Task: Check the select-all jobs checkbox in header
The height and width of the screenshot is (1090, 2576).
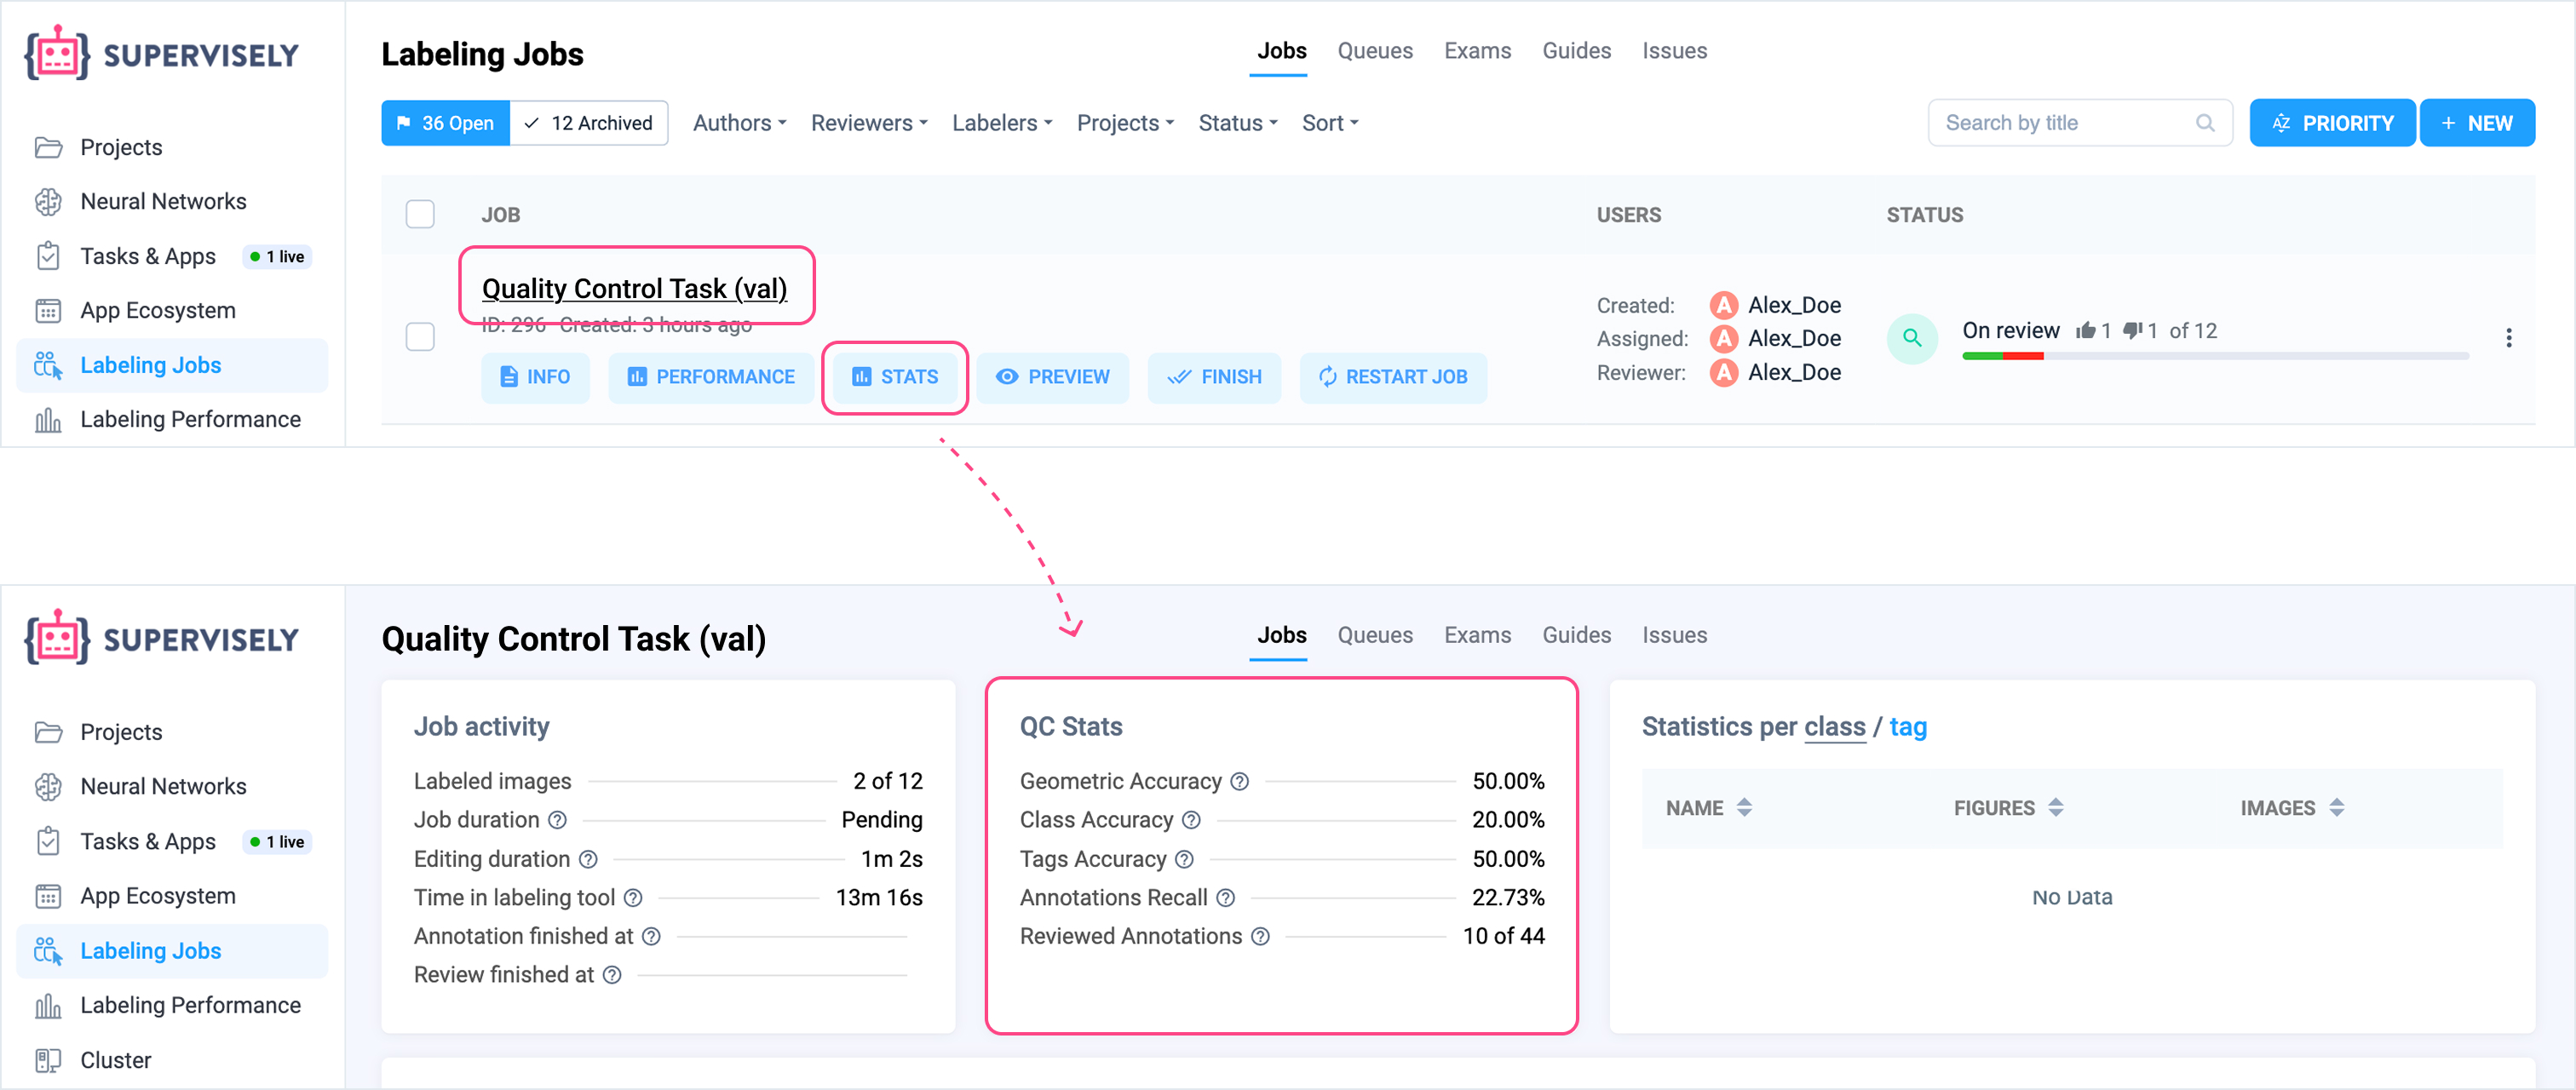Action: pyautogui.click(x=420, y=214)
